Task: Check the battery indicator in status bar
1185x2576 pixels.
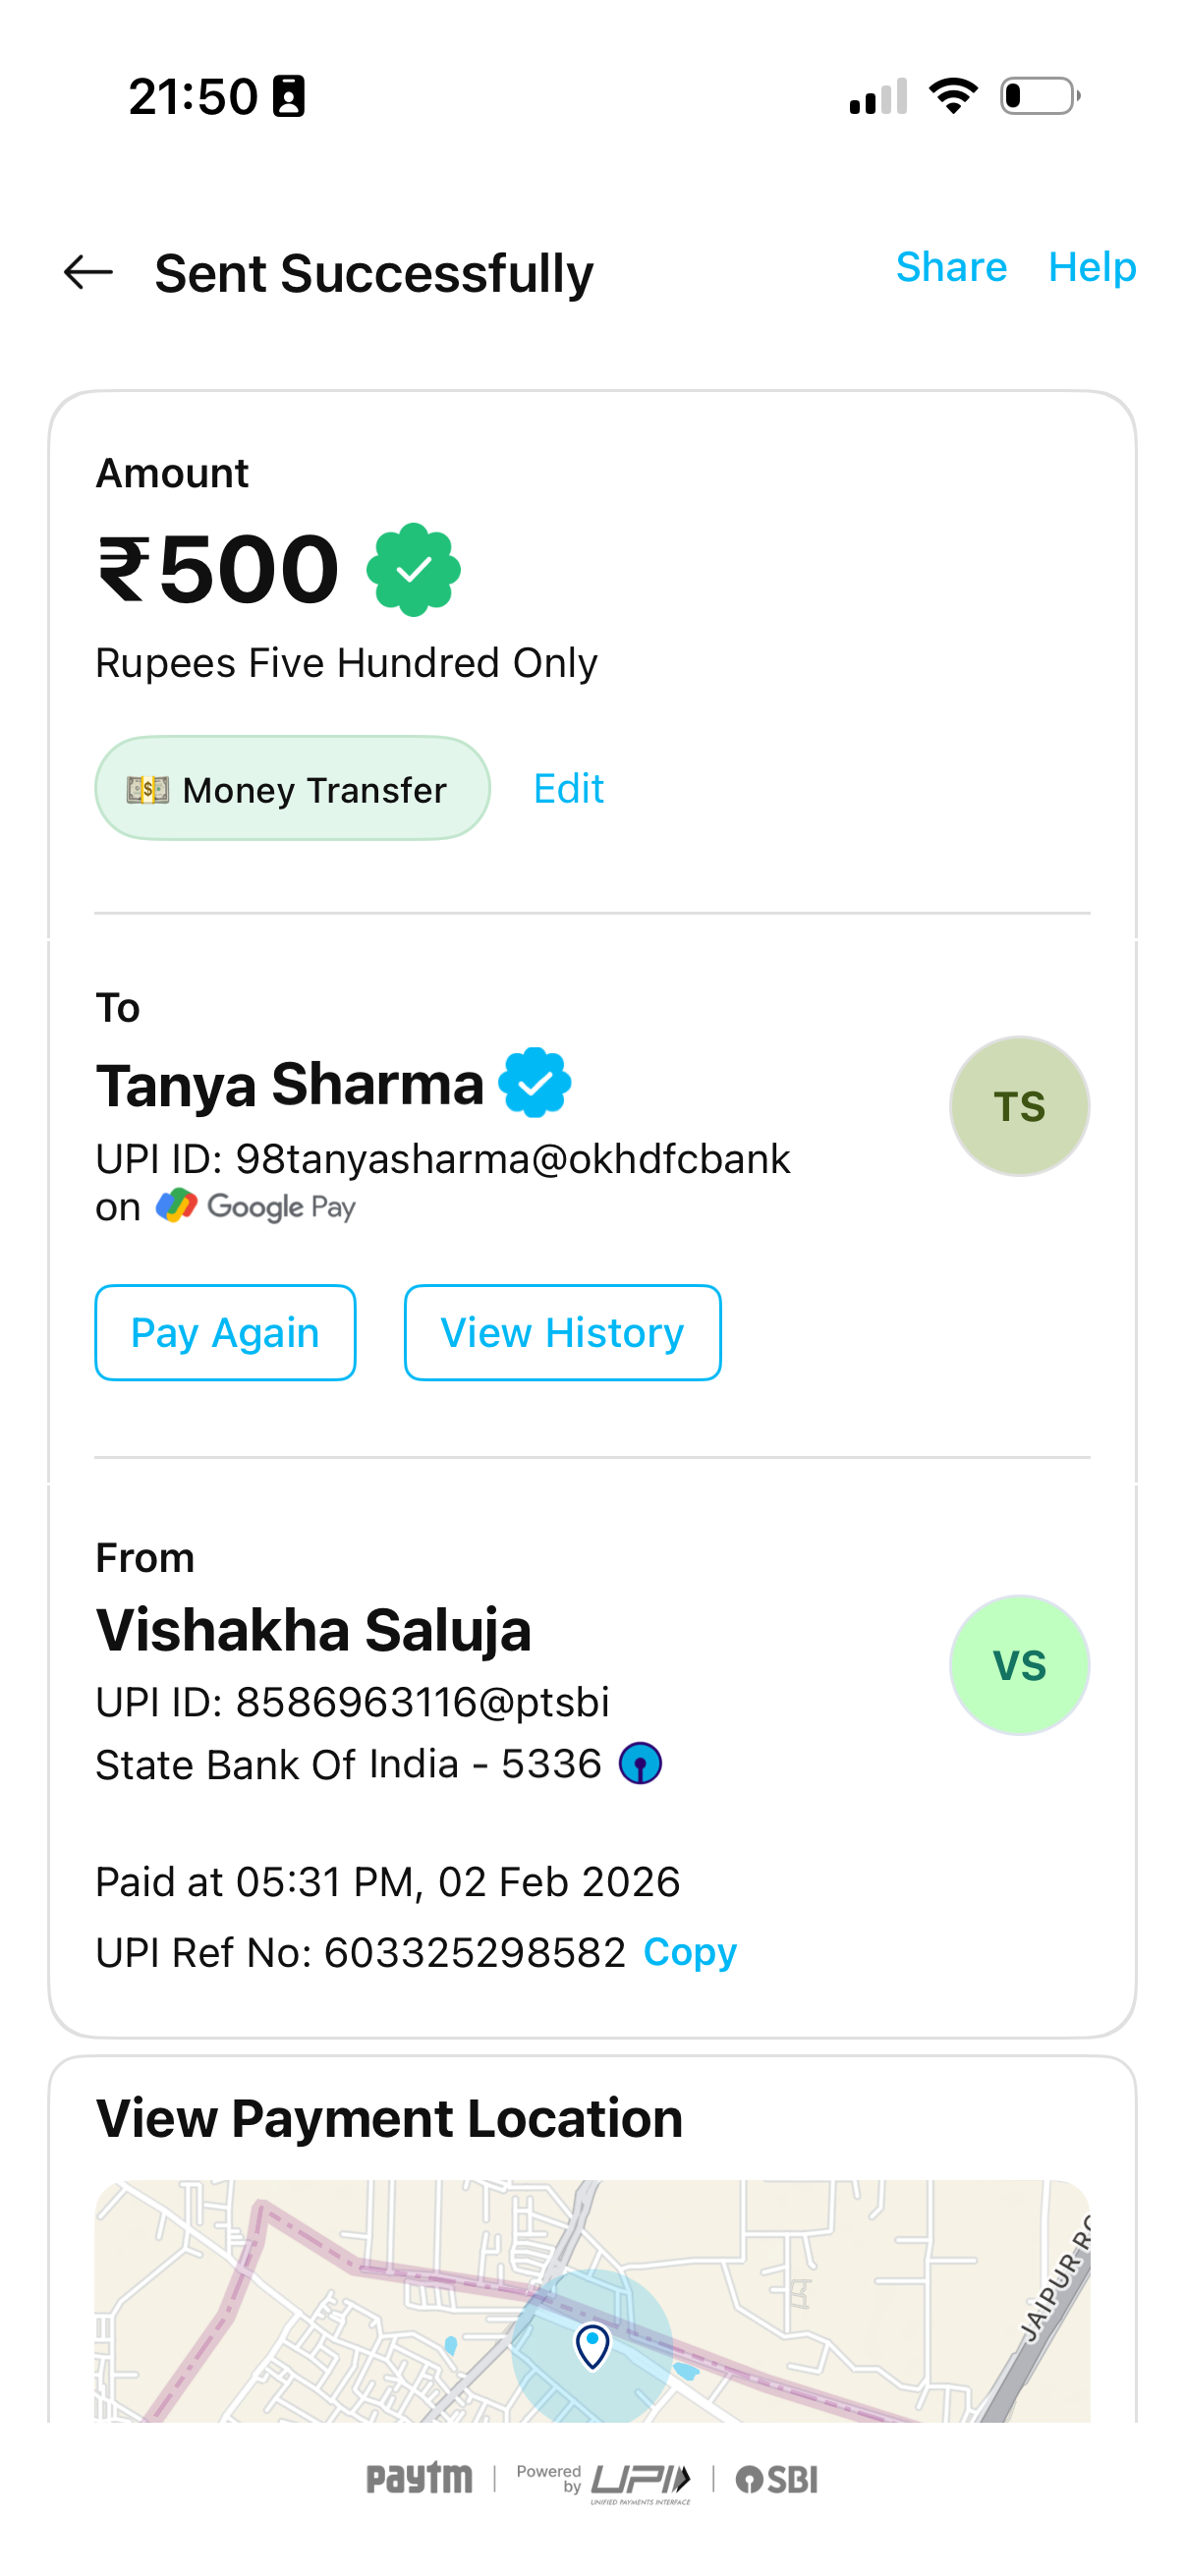Action: tap(1039, 97)
